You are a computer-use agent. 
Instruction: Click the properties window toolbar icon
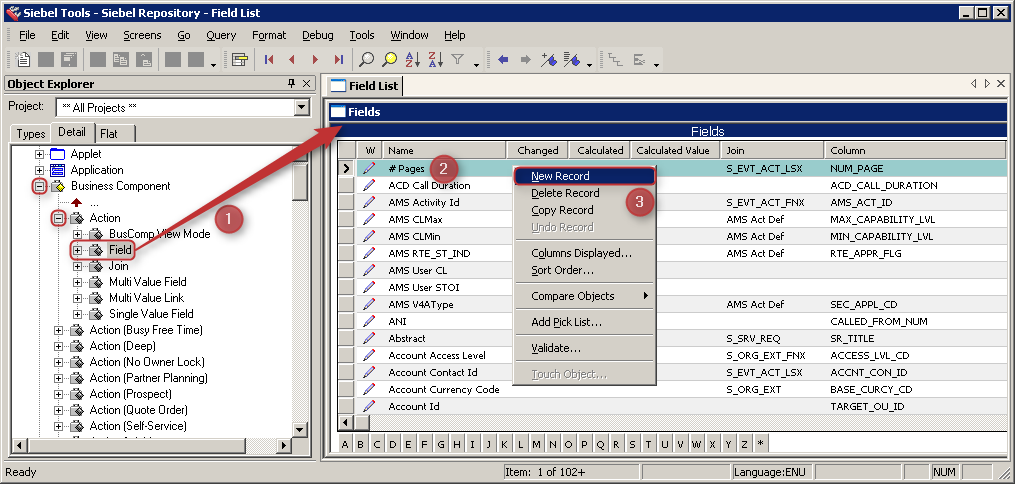(x=240, y=60)
